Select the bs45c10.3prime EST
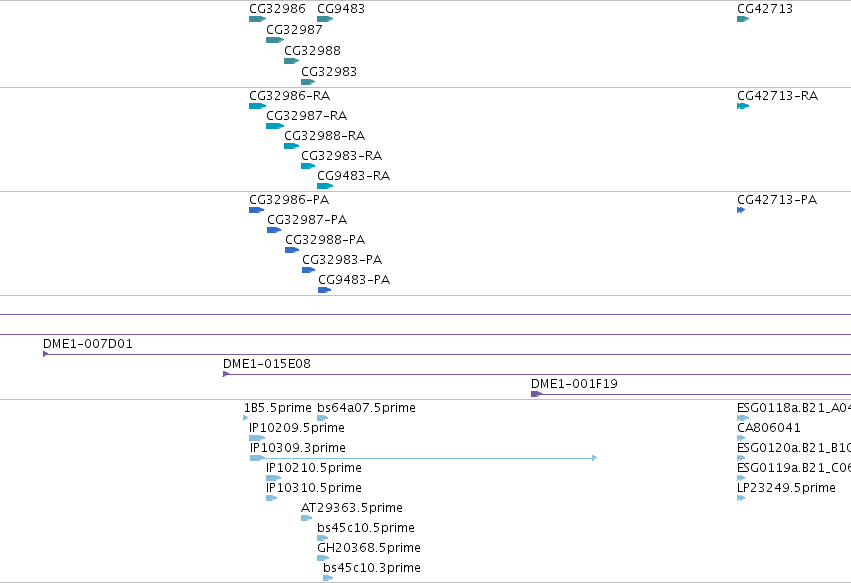Image resolution: width=851 pixels, height=583 pixels. pyautogui.click(x=327, y=578)
